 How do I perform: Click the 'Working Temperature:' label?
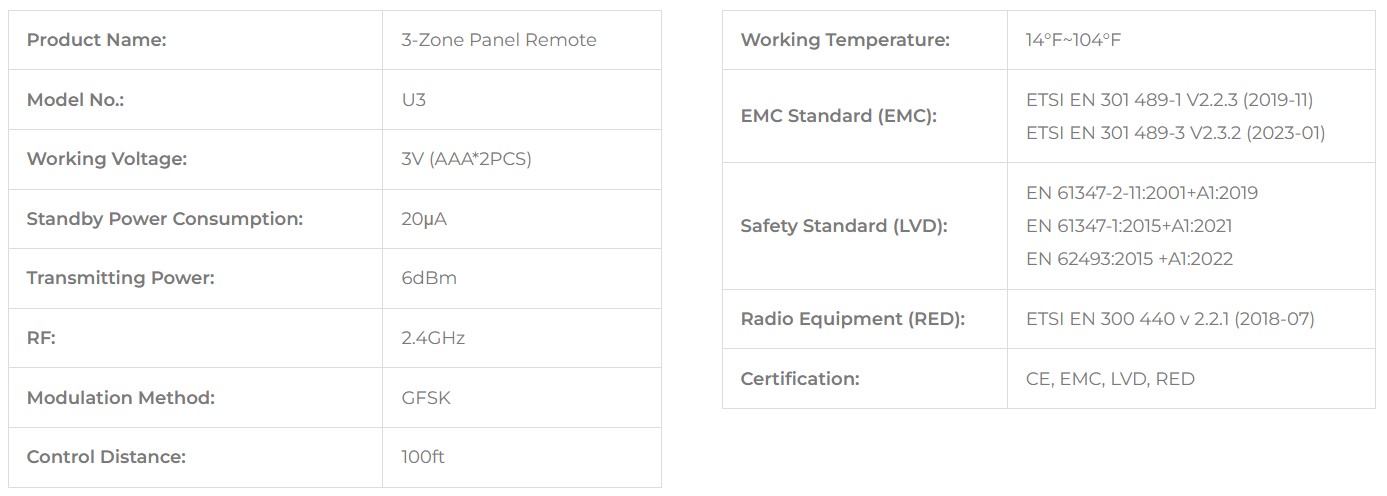pyautogui.click(x=845, y=40)
